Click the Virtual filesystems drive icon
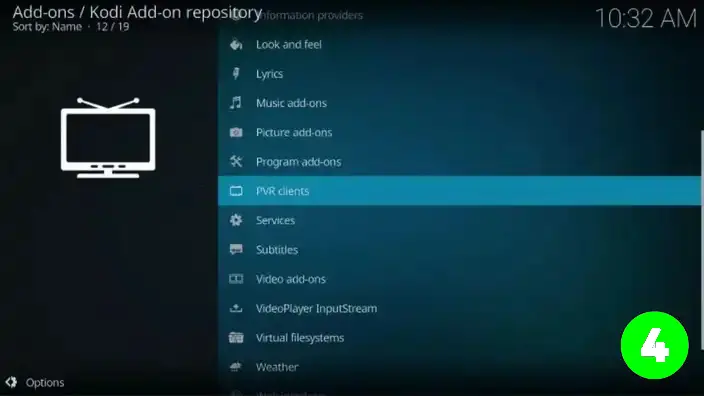The image size is (704, 396). (236, 338)
